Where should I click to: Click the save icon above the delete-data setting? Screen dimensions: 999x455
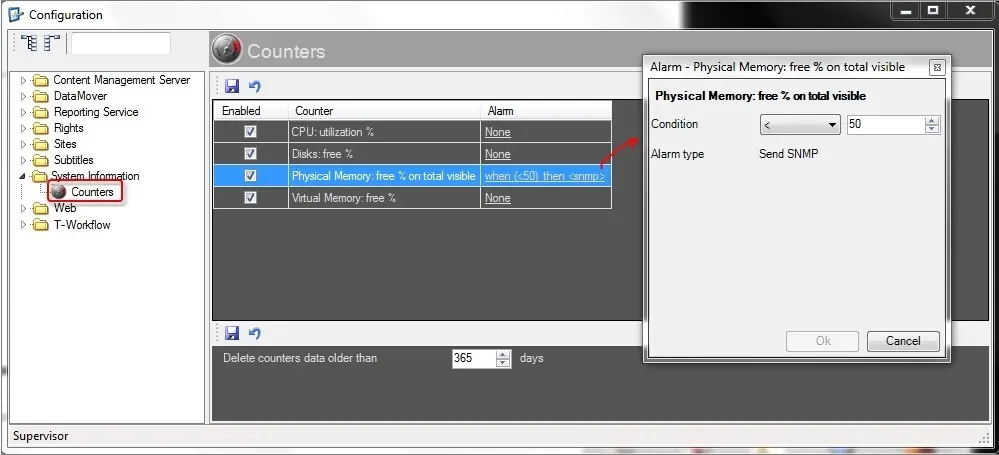tap(232, 333)
